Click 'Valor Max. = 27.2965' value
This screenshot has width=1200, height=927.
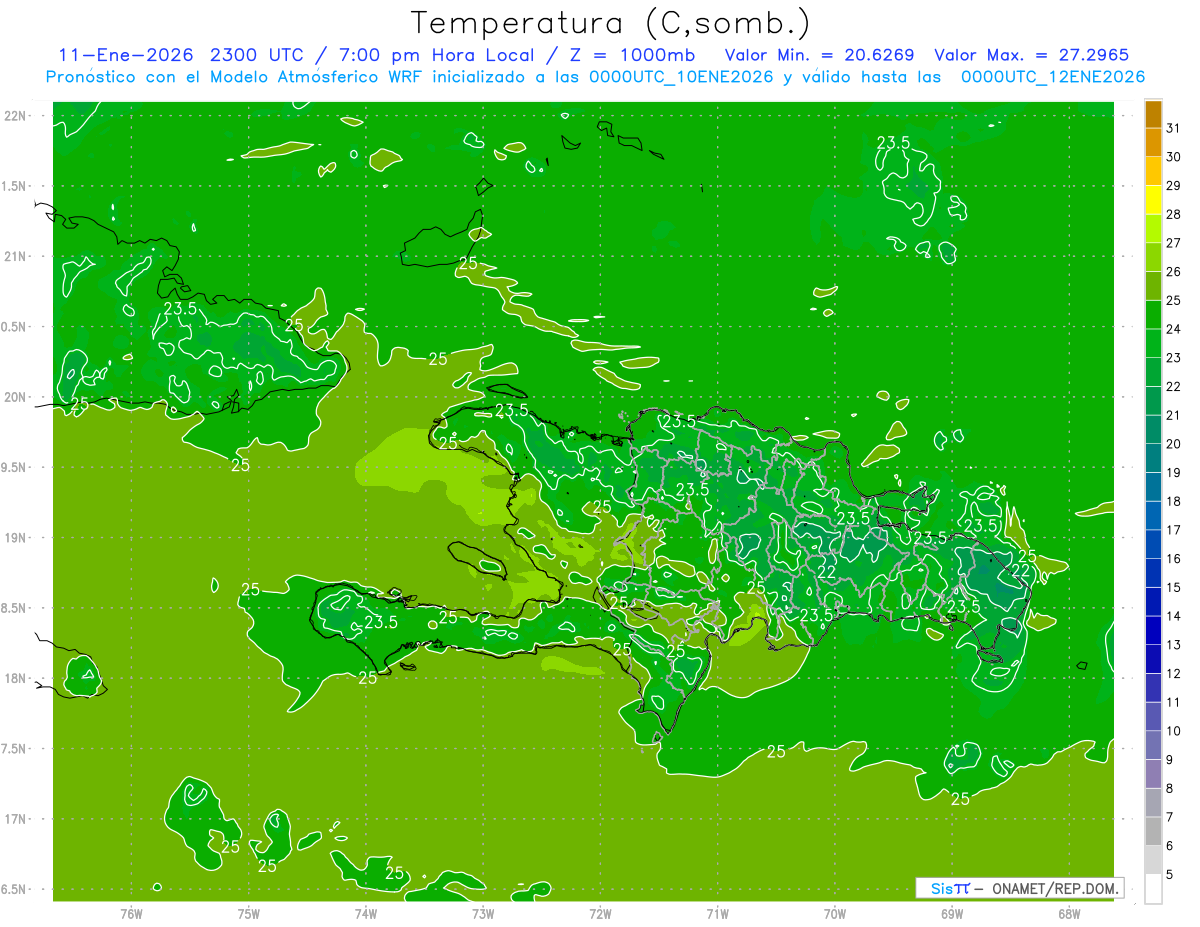pos(1031,55)
